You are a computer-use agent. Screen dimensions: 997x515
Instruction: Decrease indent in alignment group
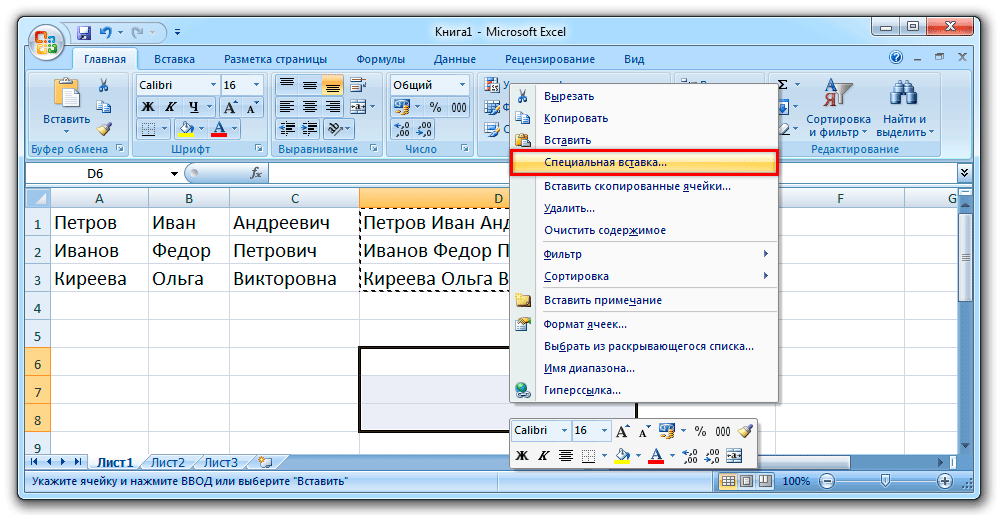click(x=287, y=129)
